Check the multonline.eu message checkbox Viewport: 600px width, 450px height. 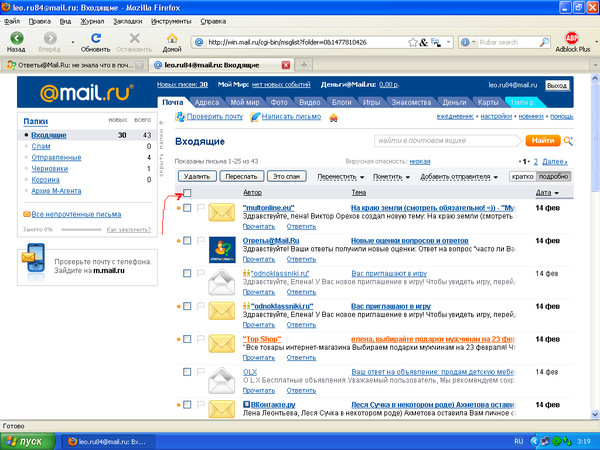tap(187, 208)
